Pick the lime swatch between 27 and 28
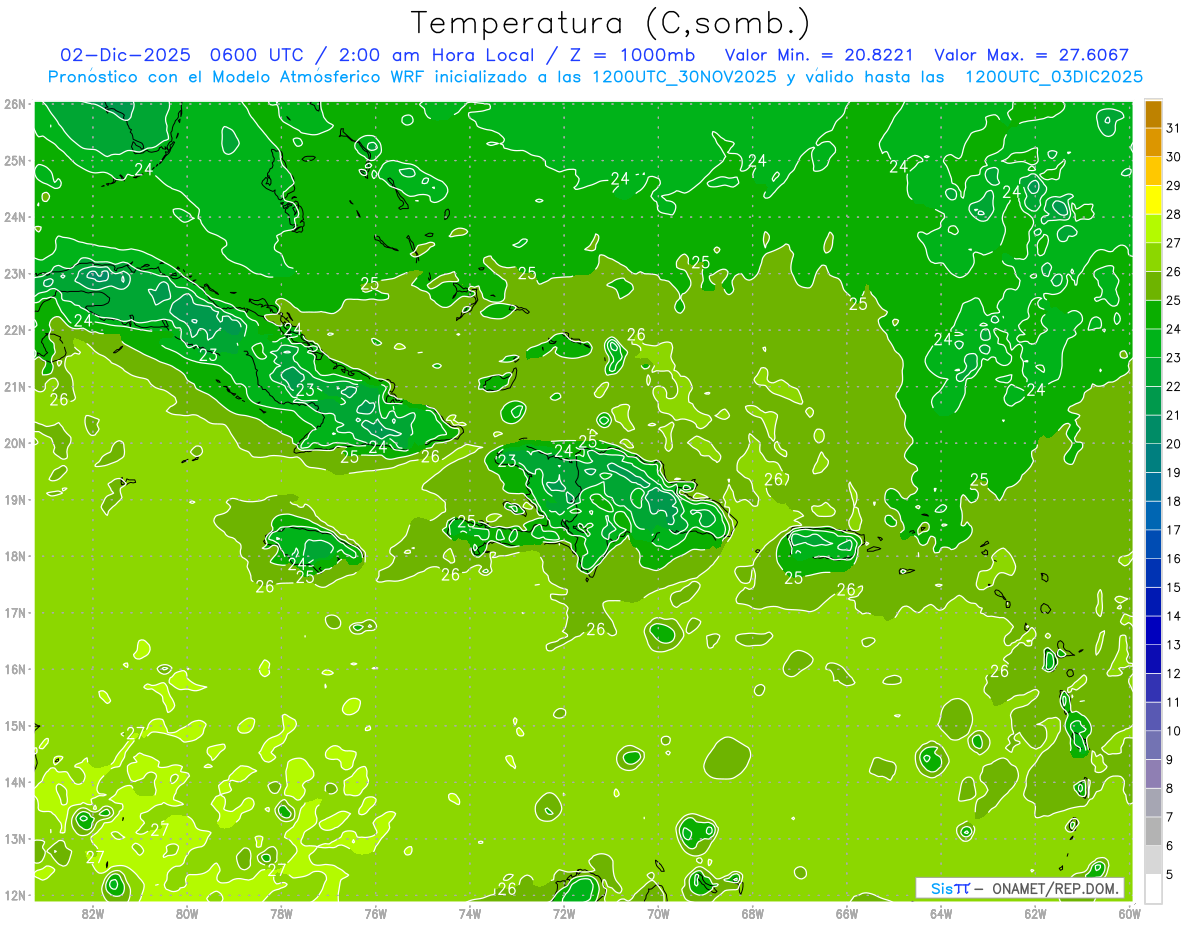1200x927 pixels. (1153, 229)
